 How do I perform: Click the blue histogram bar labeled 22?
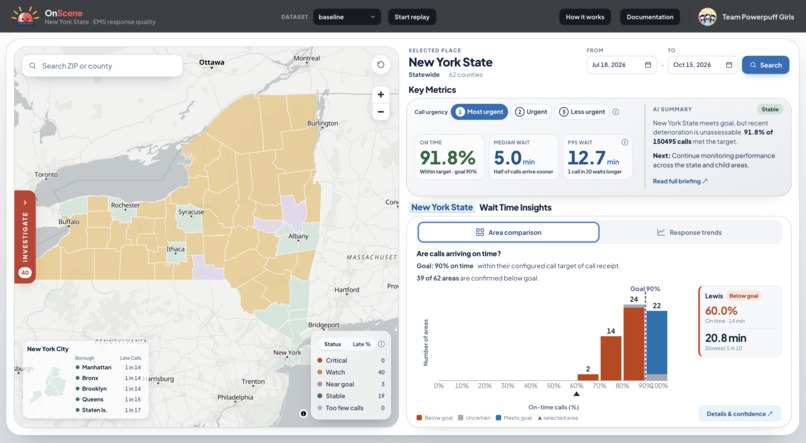tap(656, 342)
